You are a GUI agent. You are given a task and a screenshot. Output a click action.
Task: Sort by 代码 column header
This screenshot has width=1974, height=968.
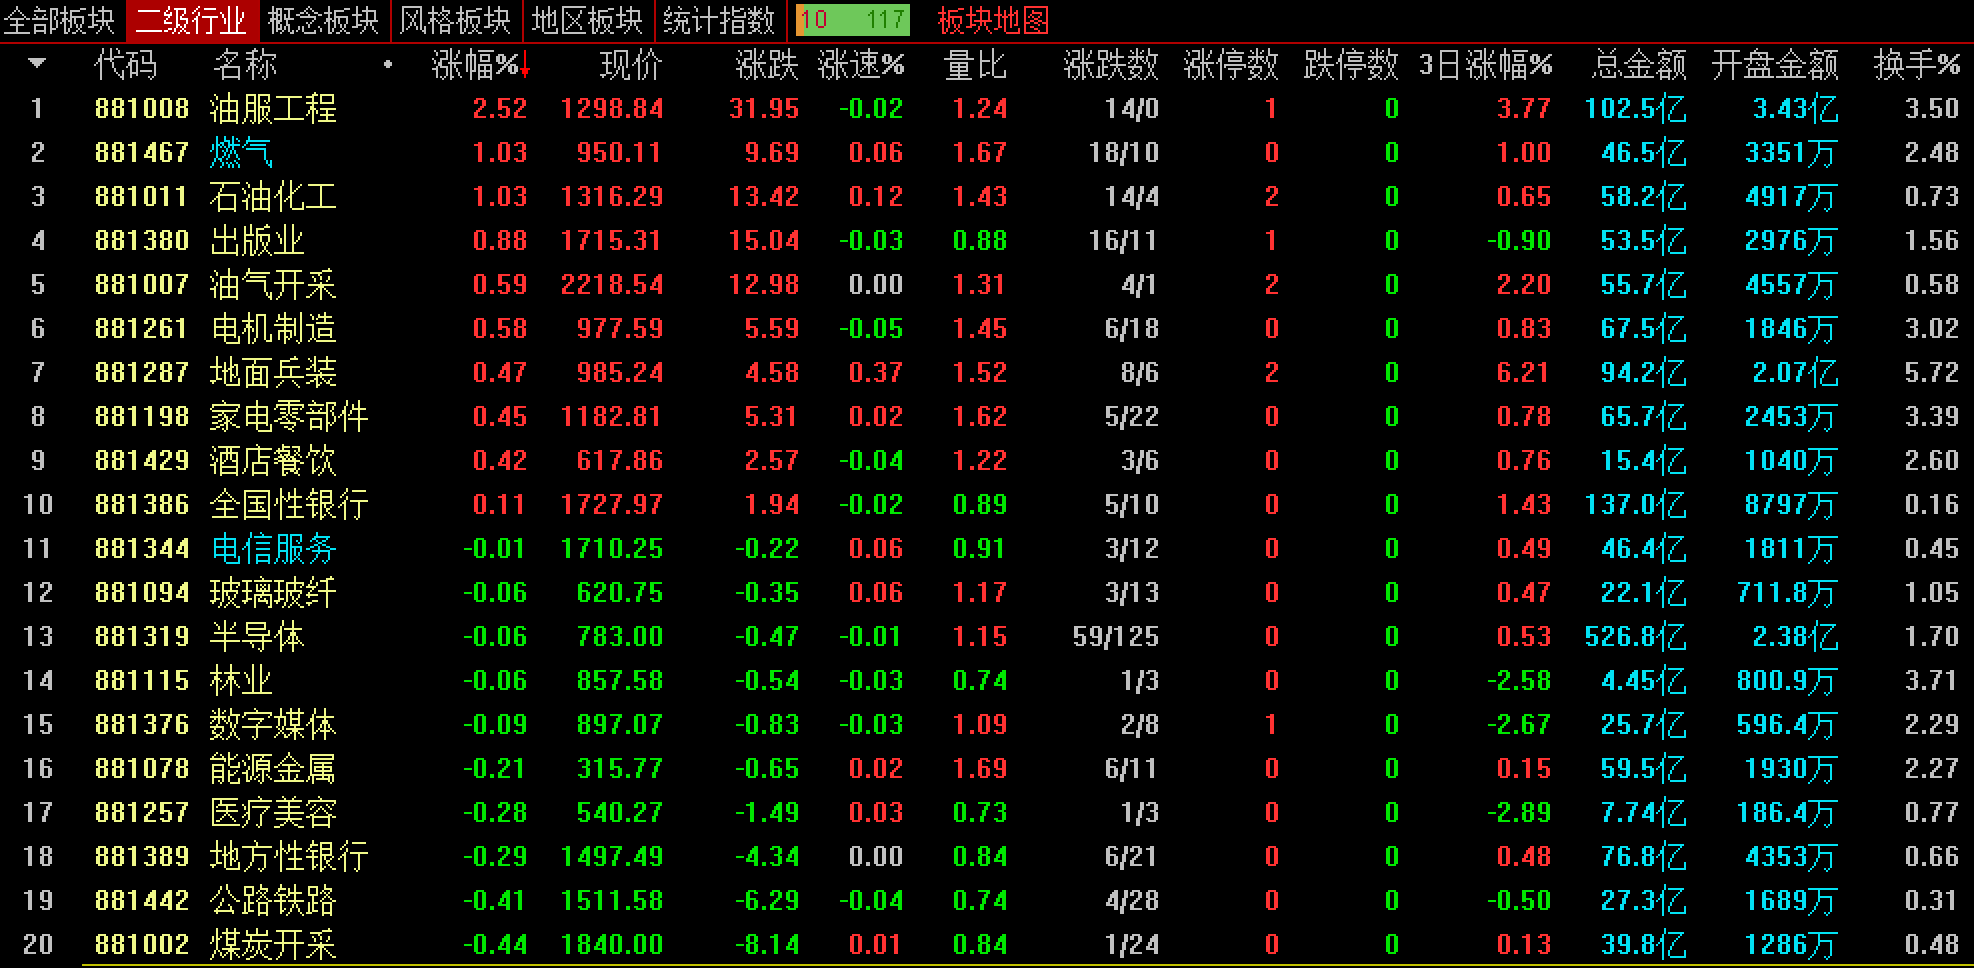126,65
